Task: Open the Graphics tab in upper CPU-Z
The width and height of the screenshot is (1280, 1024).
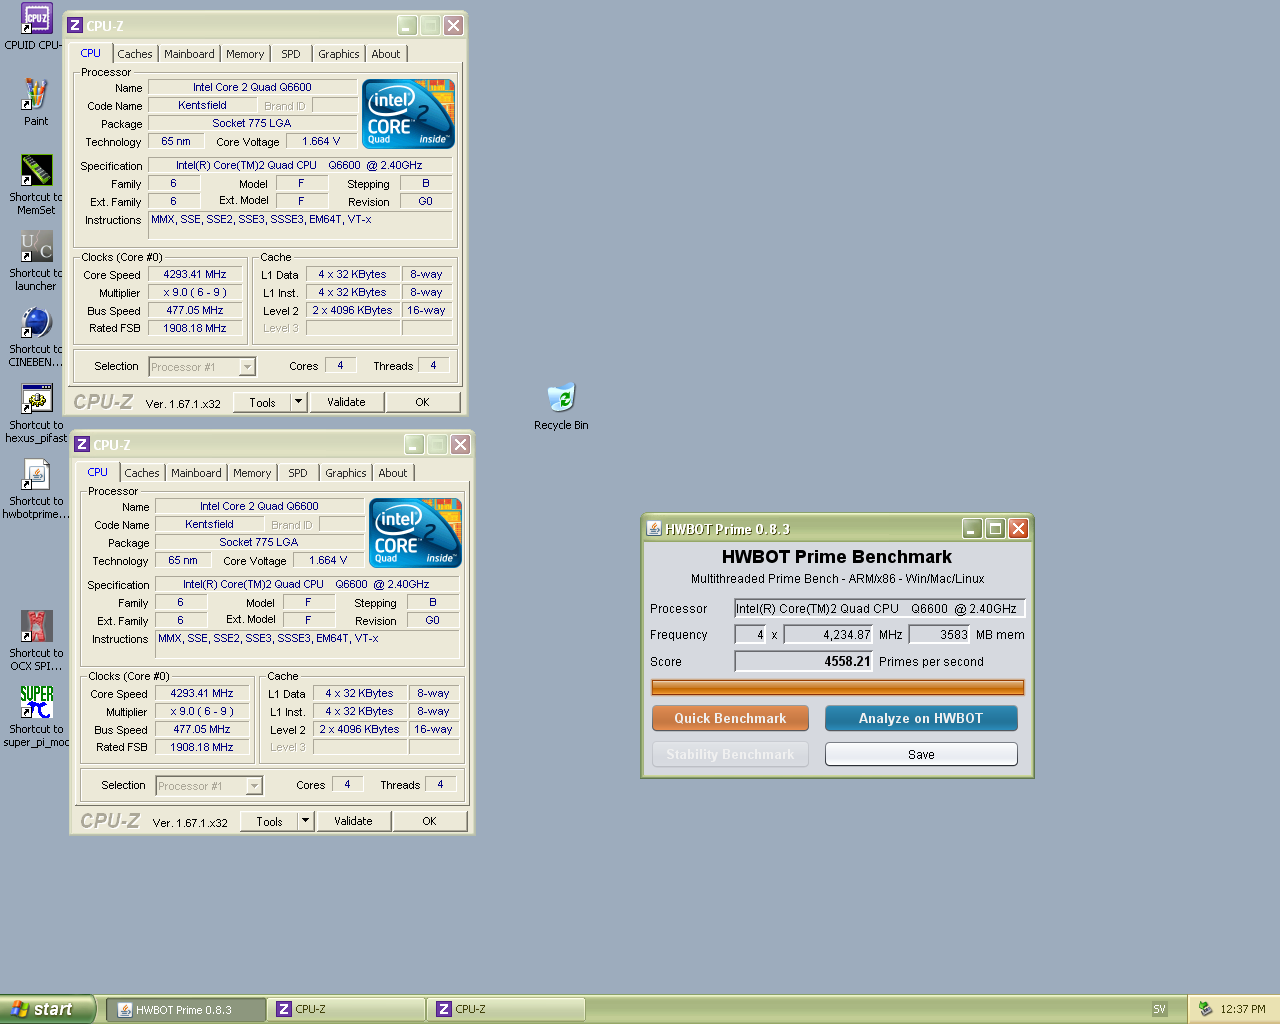Action: coord(339,54)
